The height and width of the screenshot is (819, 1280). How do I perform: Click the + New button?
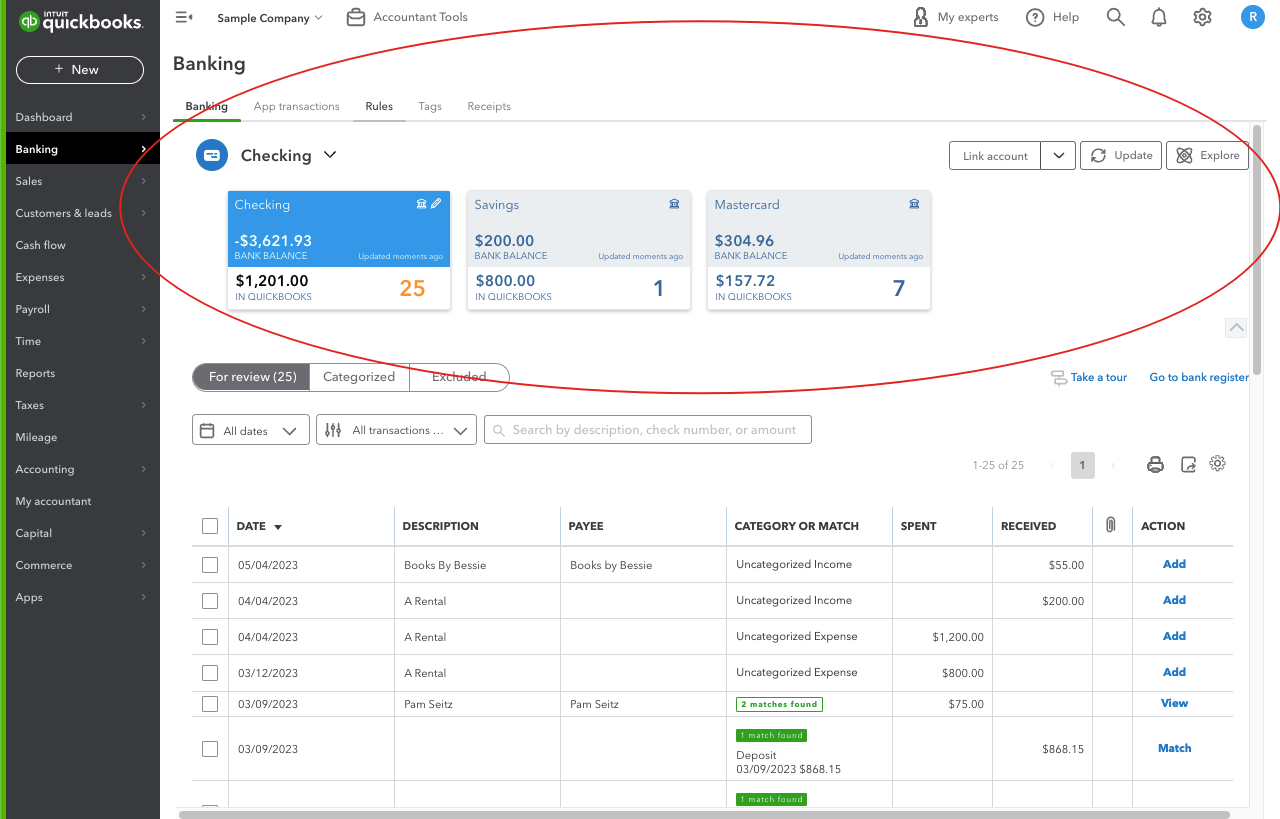(x=80, y=69)
